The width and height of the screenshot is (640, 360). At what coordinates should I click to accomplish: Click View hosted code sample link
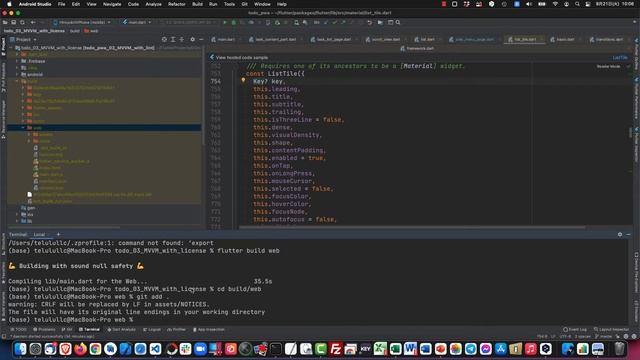(x=242, y=58)
